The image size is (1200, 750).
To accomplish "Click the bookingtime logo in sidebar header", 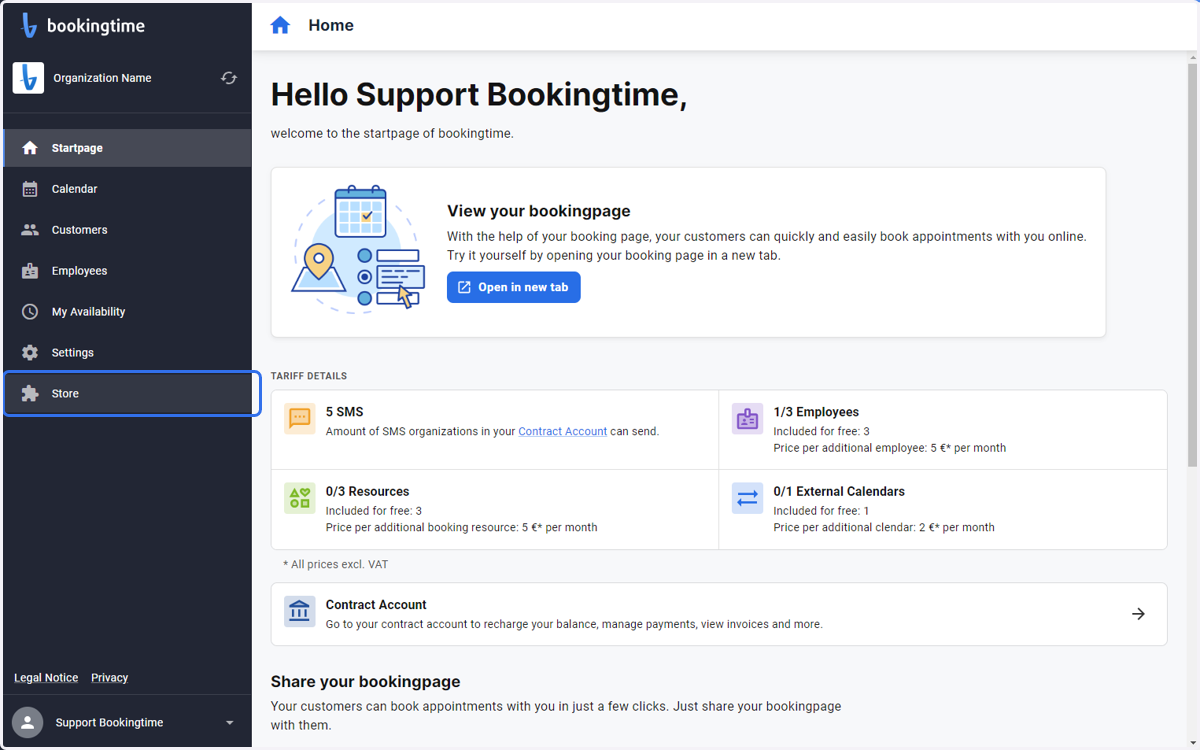I will tap(83, 26).
